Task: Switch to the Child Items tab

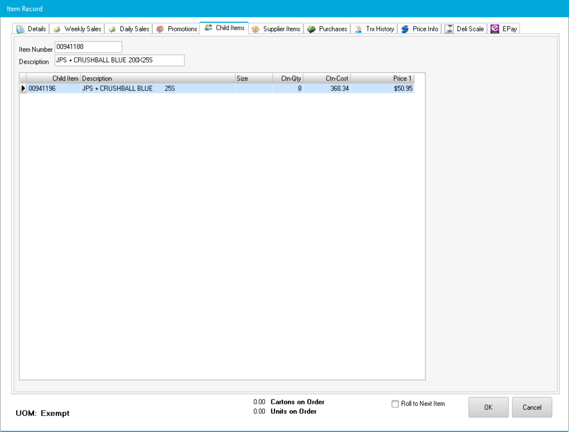Action: tap(224, 28)
